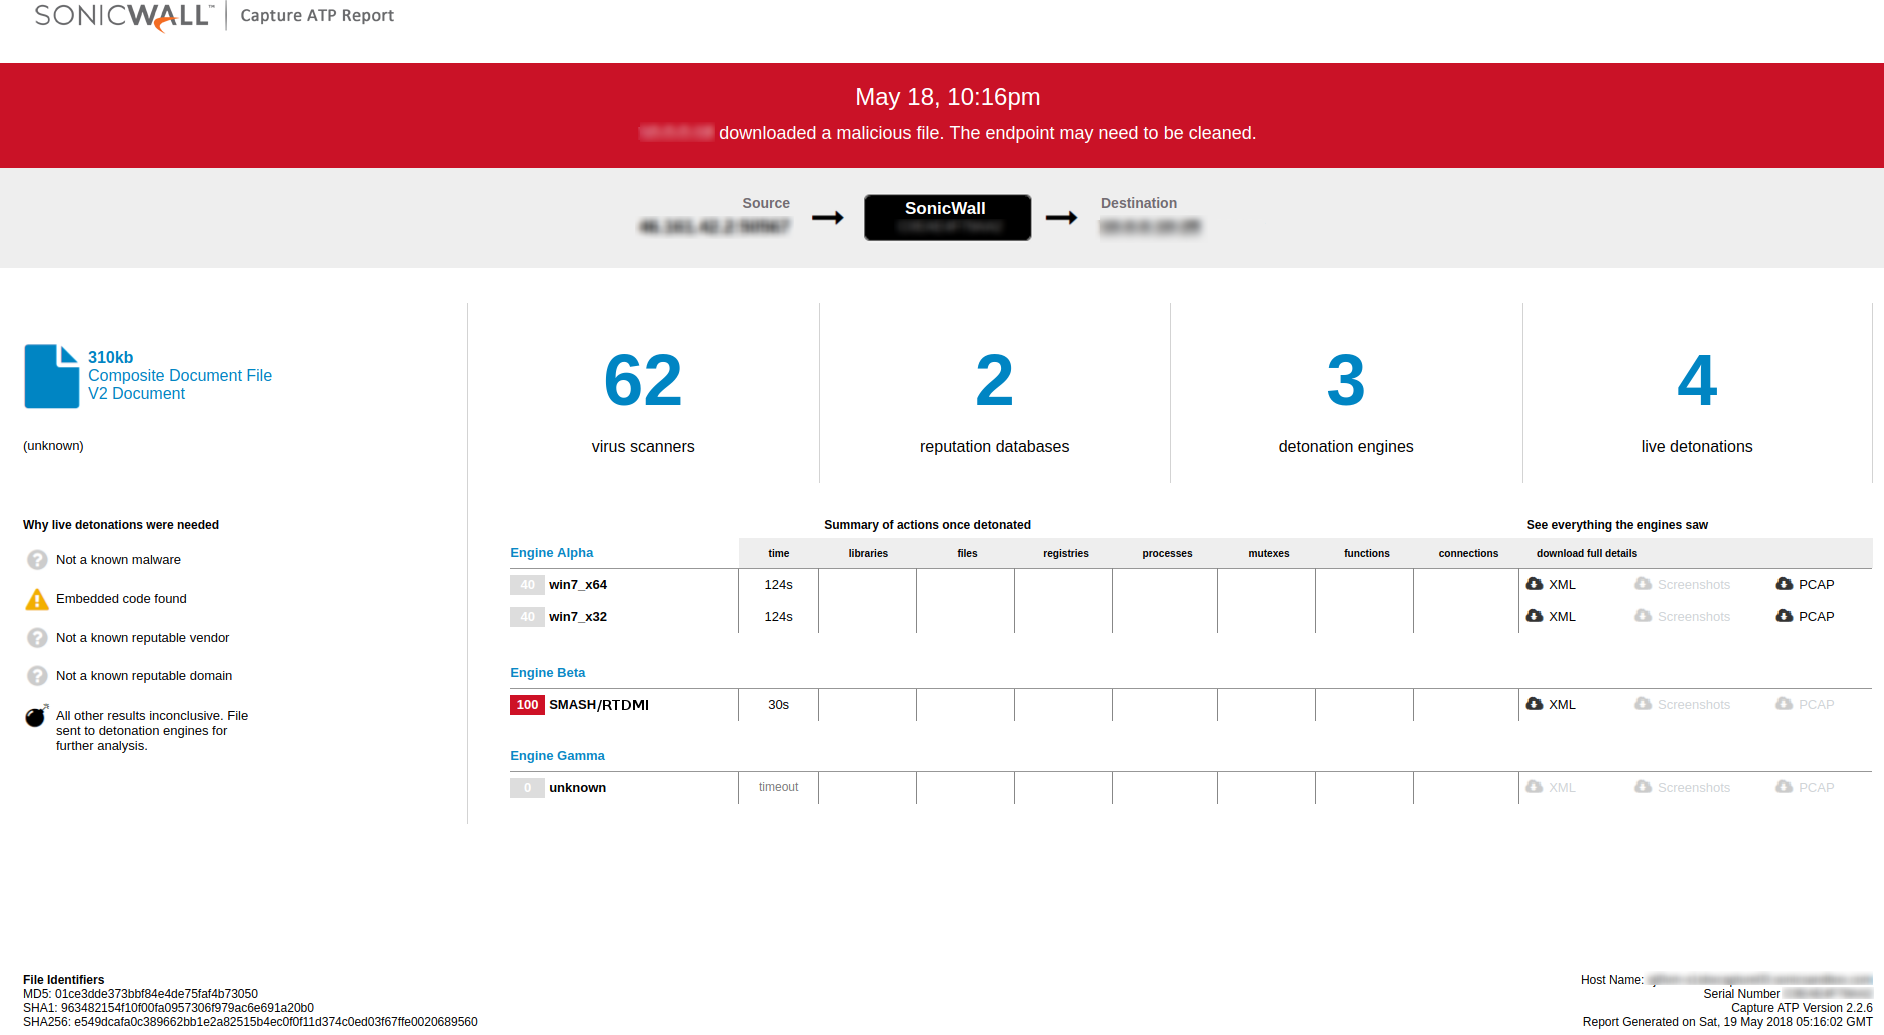Click the SHA1 hash line

[168, 1008]
